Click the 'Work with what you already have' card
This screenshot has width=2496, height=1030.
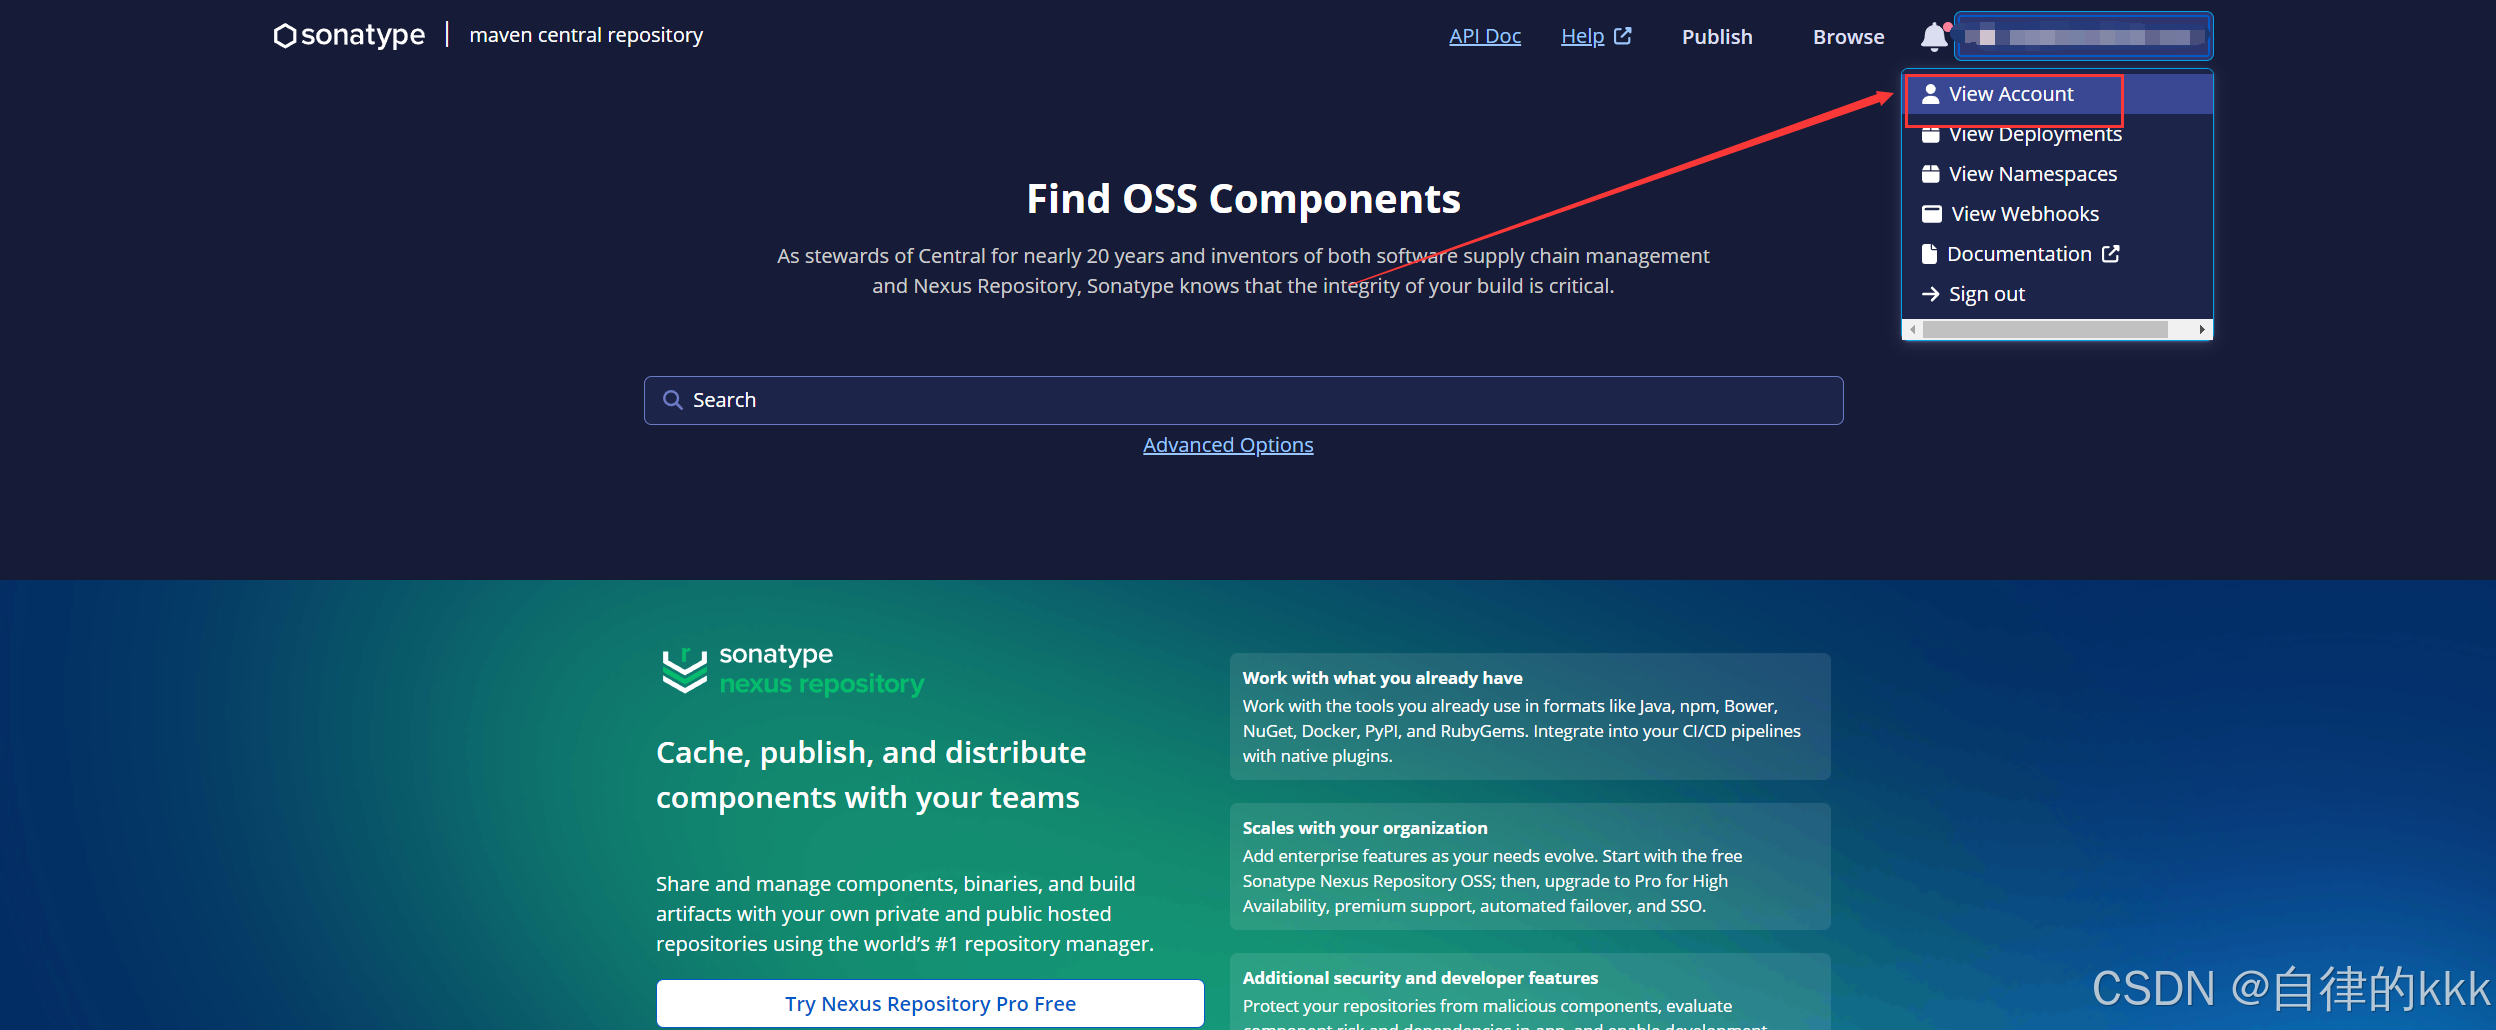tap(1530, 716)
